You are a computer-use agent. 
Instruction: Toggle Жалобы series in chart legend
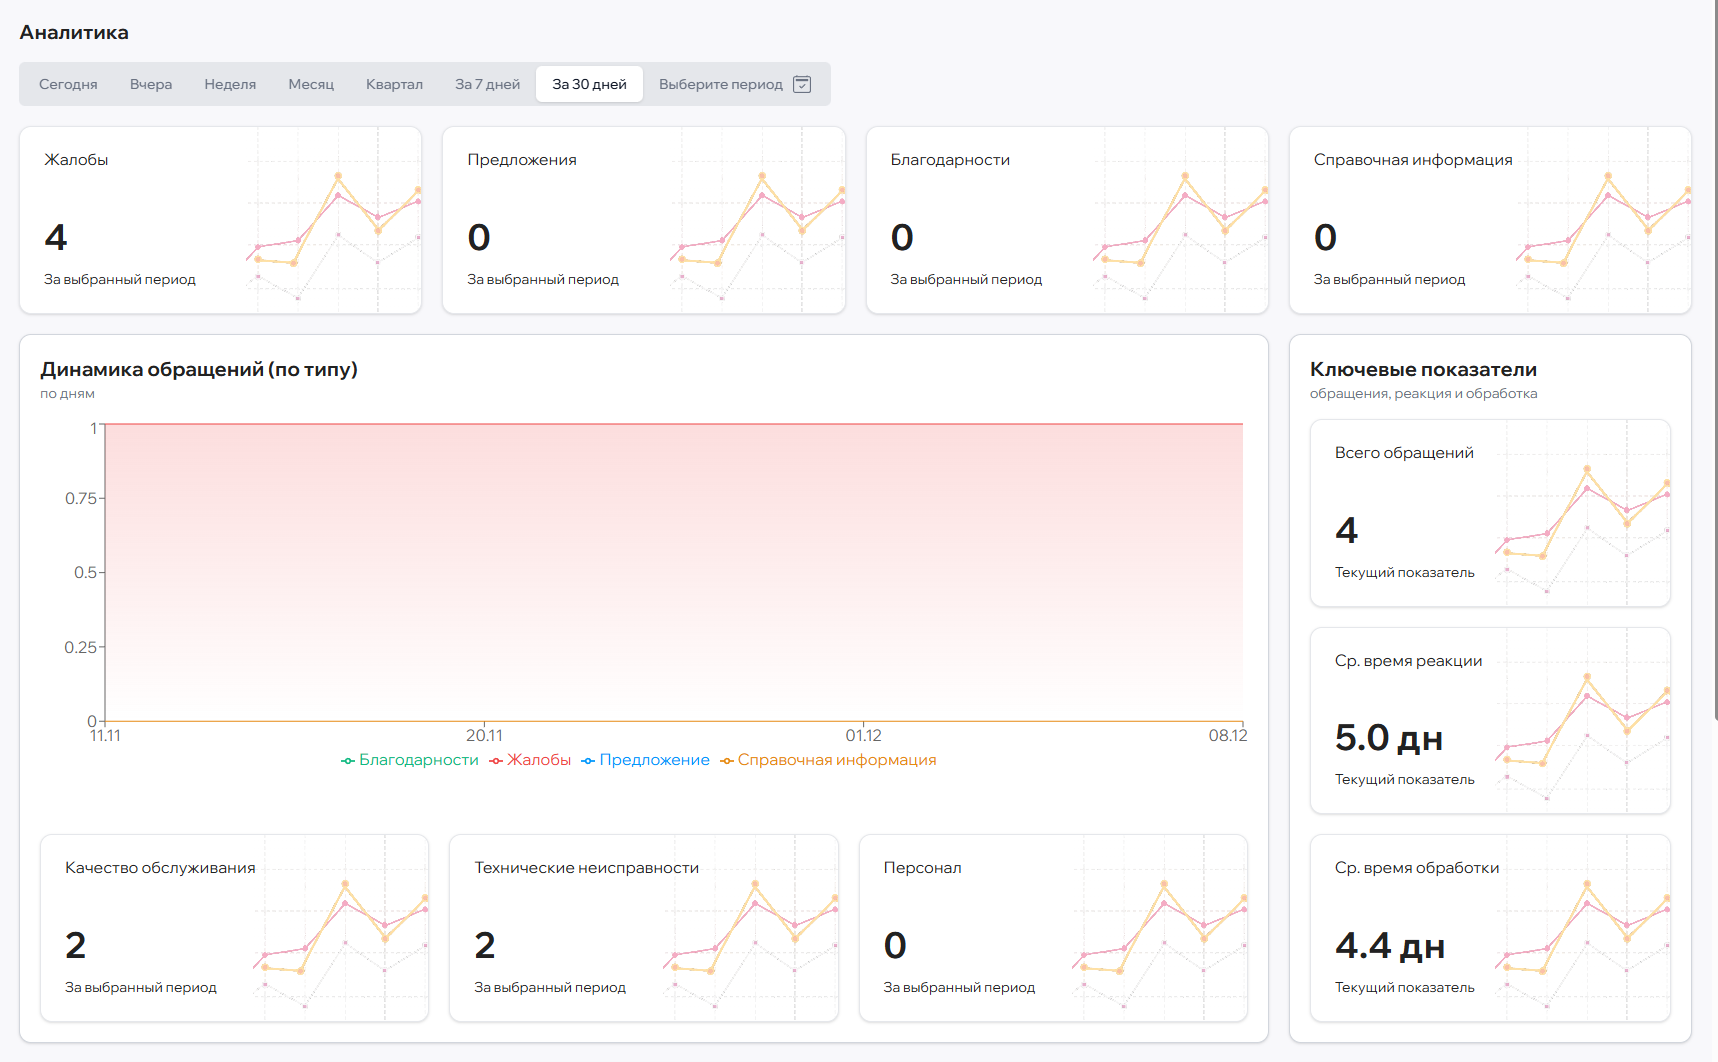tap(530, 760)
